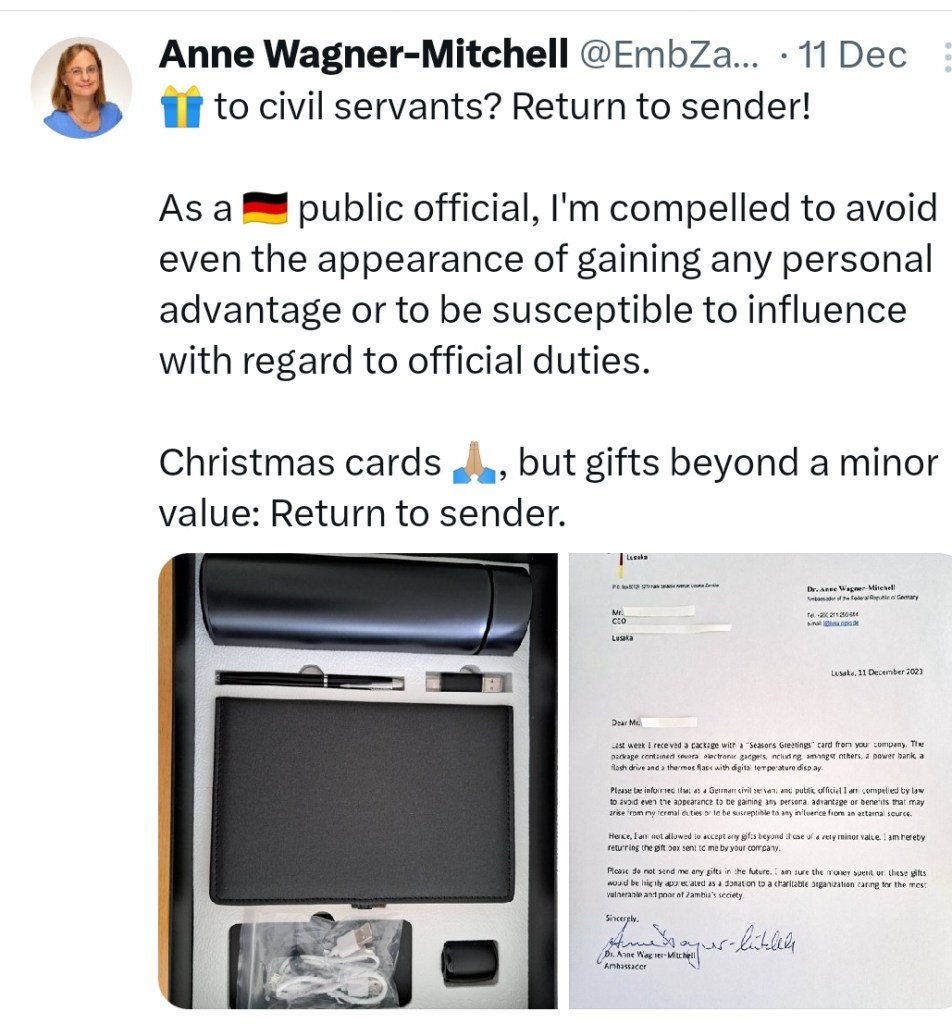The image size is (952, 1024).
Task: Open the @EmbZa... handle link
Action: click(669, 54)
